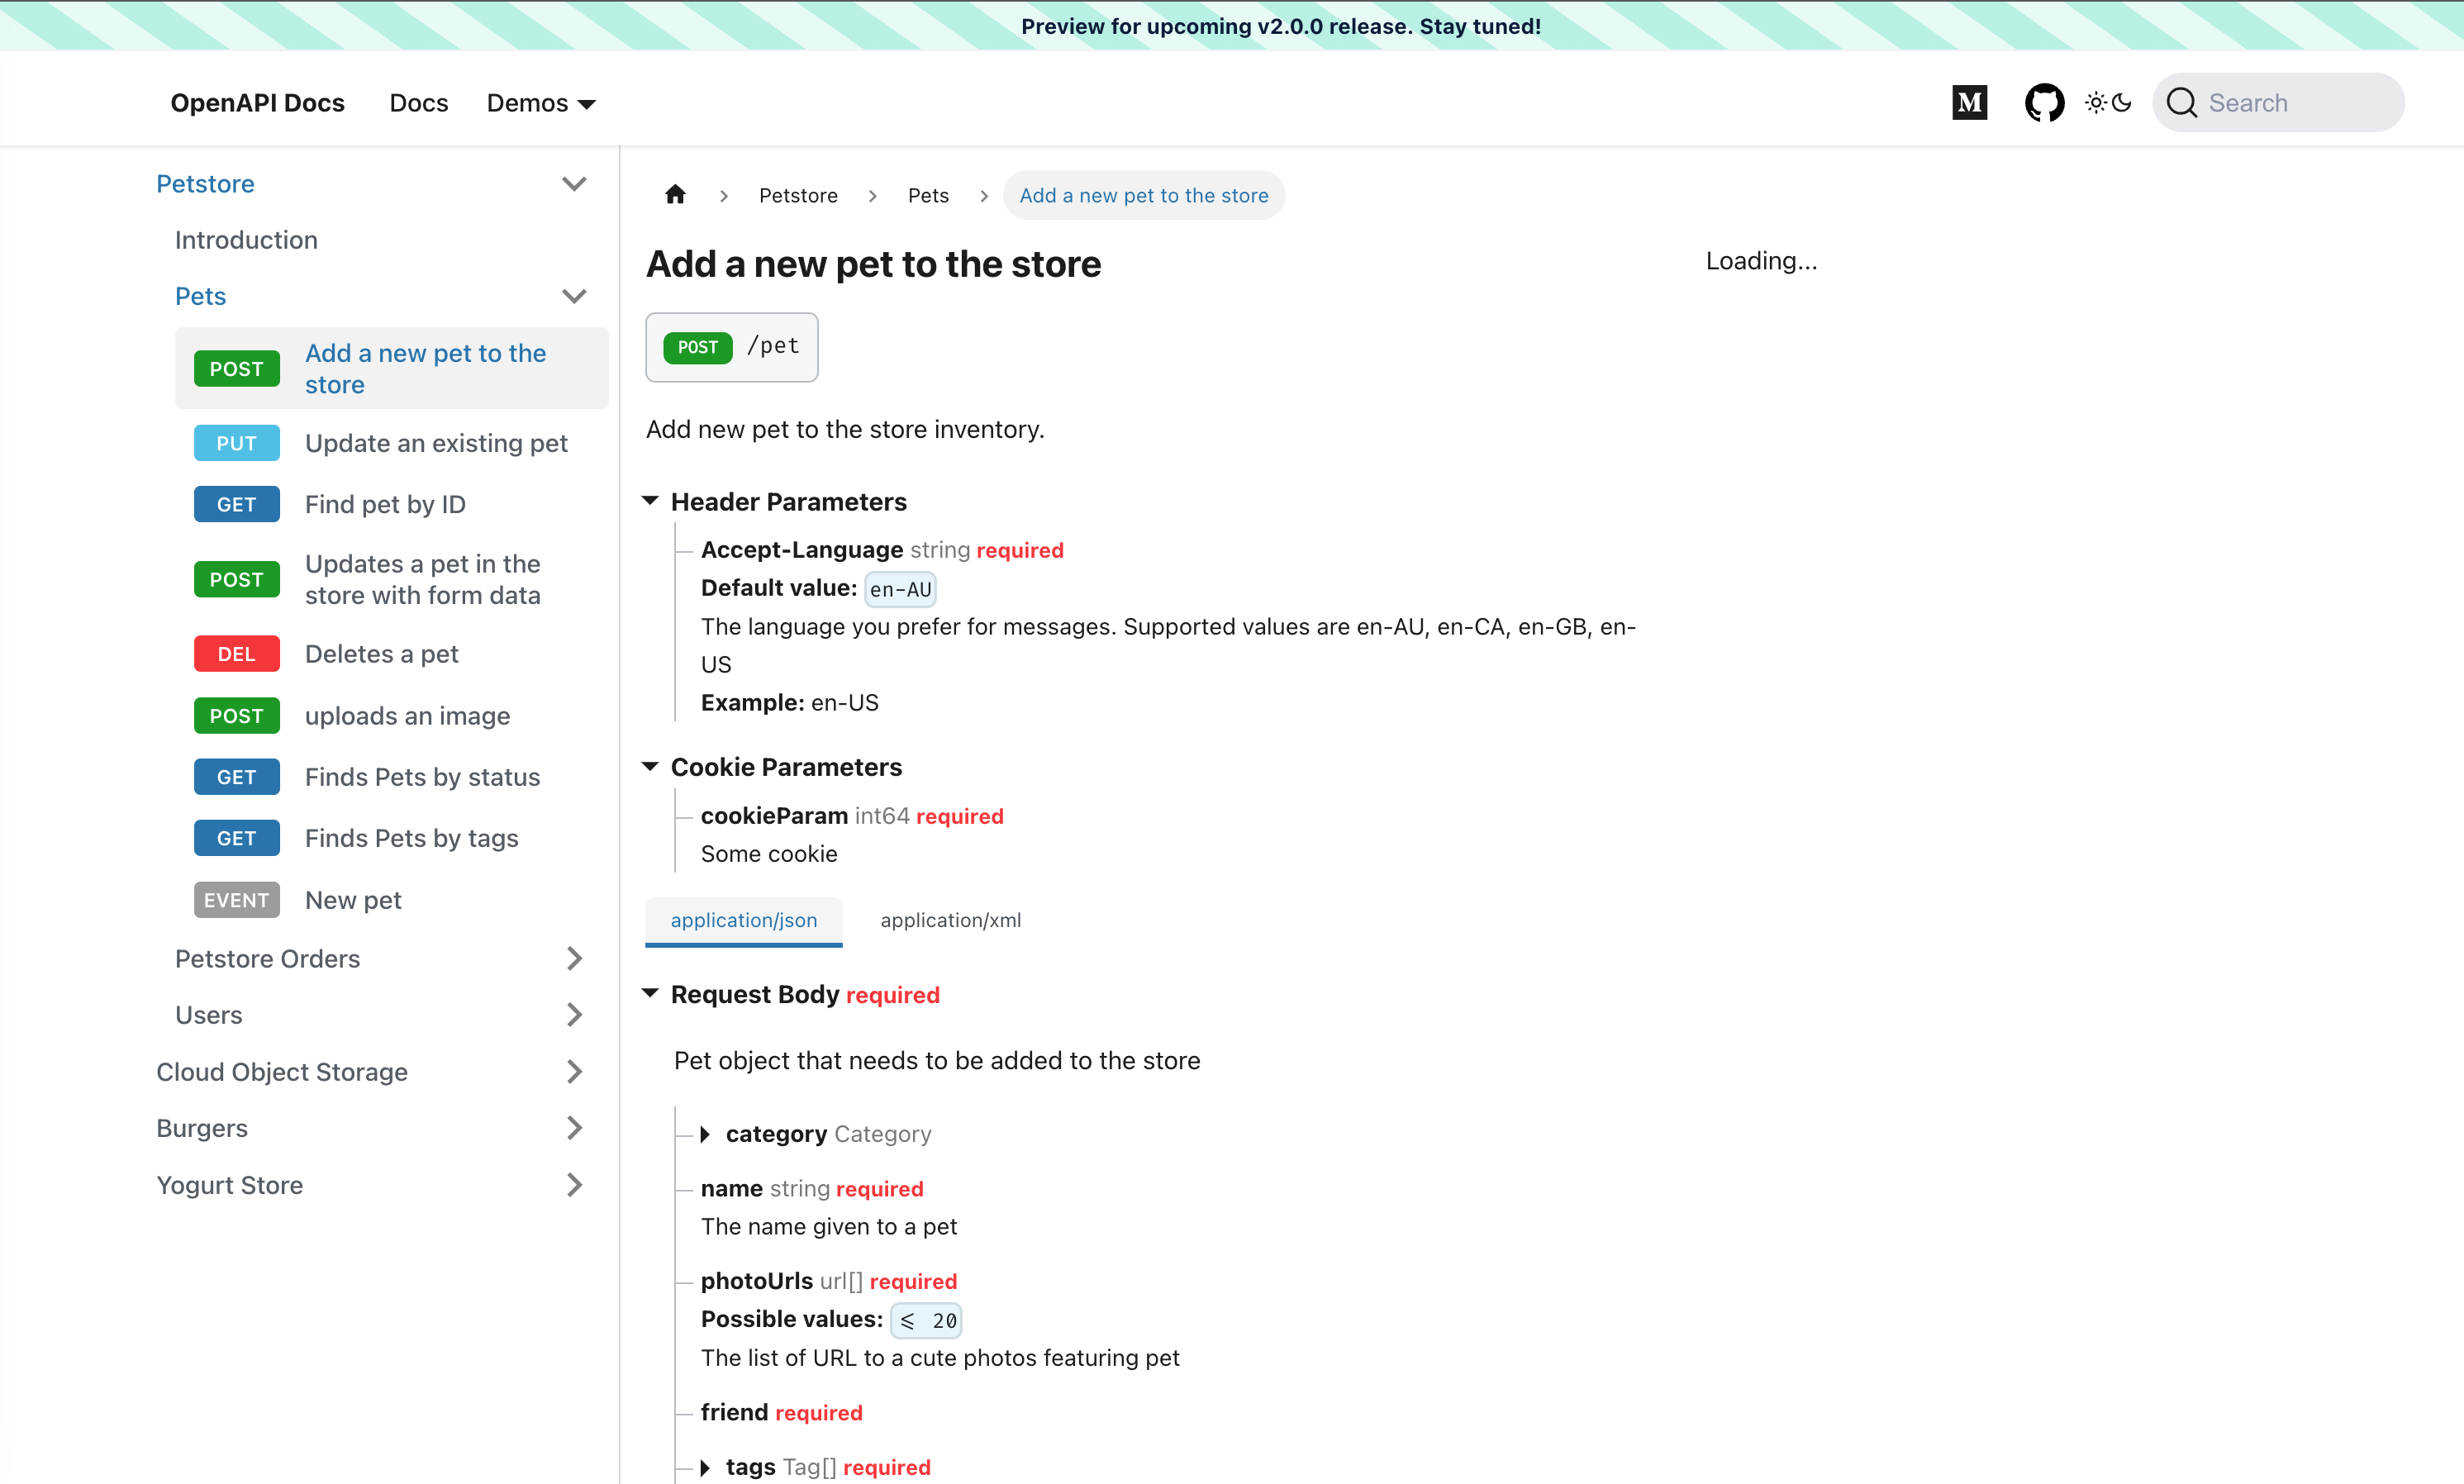
Task: Toggle light and dark theme
Action: click(x=2108, y=103)
